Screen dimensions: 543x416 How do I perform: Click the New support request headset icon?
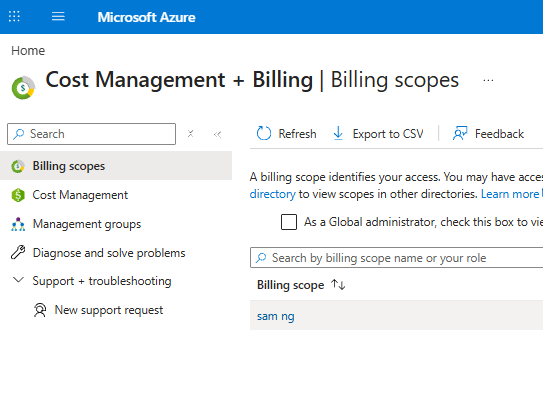tap(40, 310)
